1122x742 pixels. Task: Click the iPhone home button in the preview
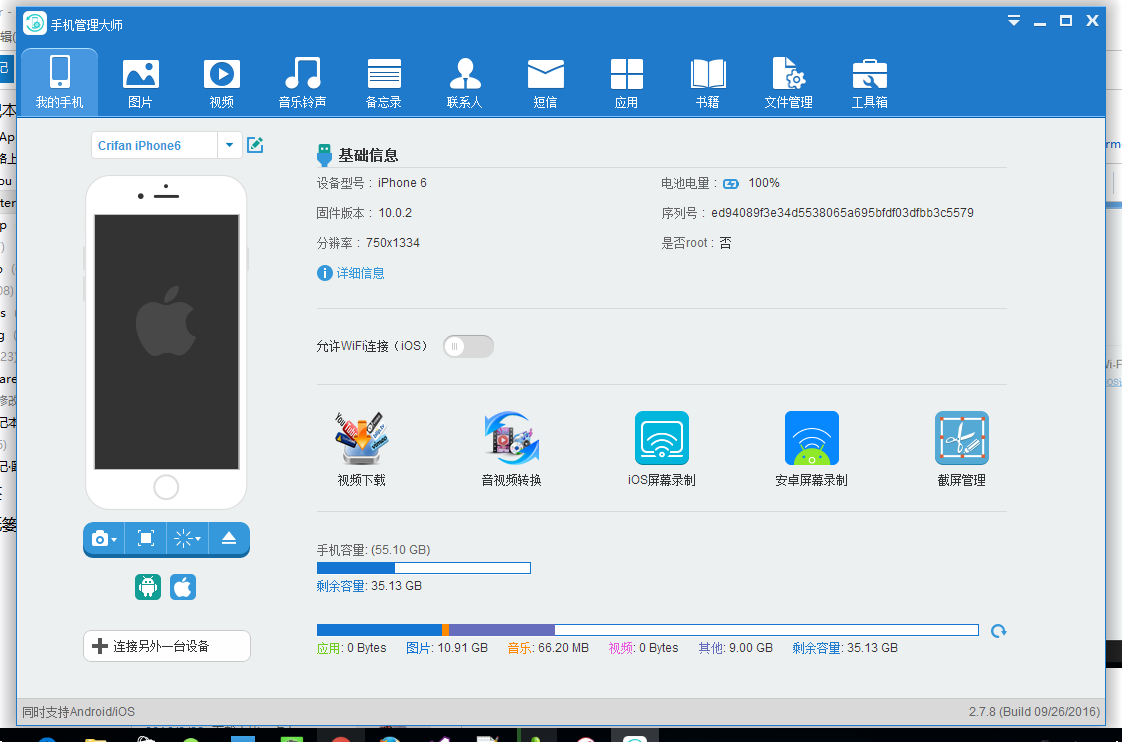166,488
